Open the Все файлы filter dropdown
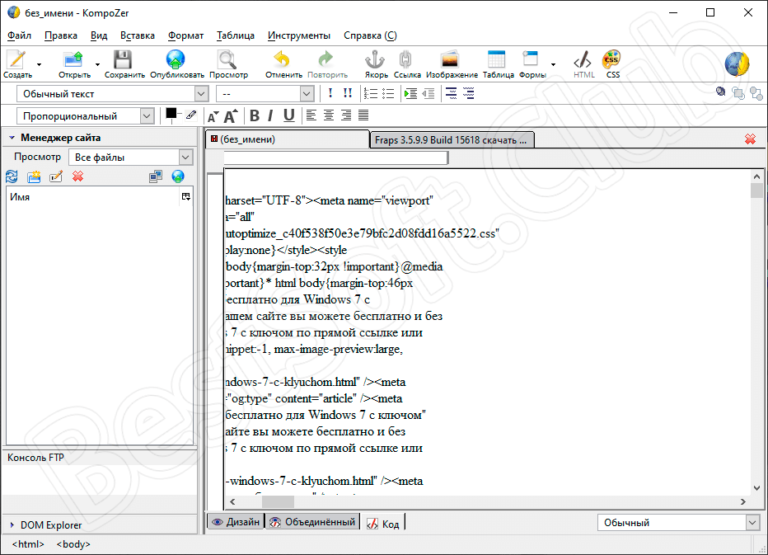768x555 pixels. point(132,157)
